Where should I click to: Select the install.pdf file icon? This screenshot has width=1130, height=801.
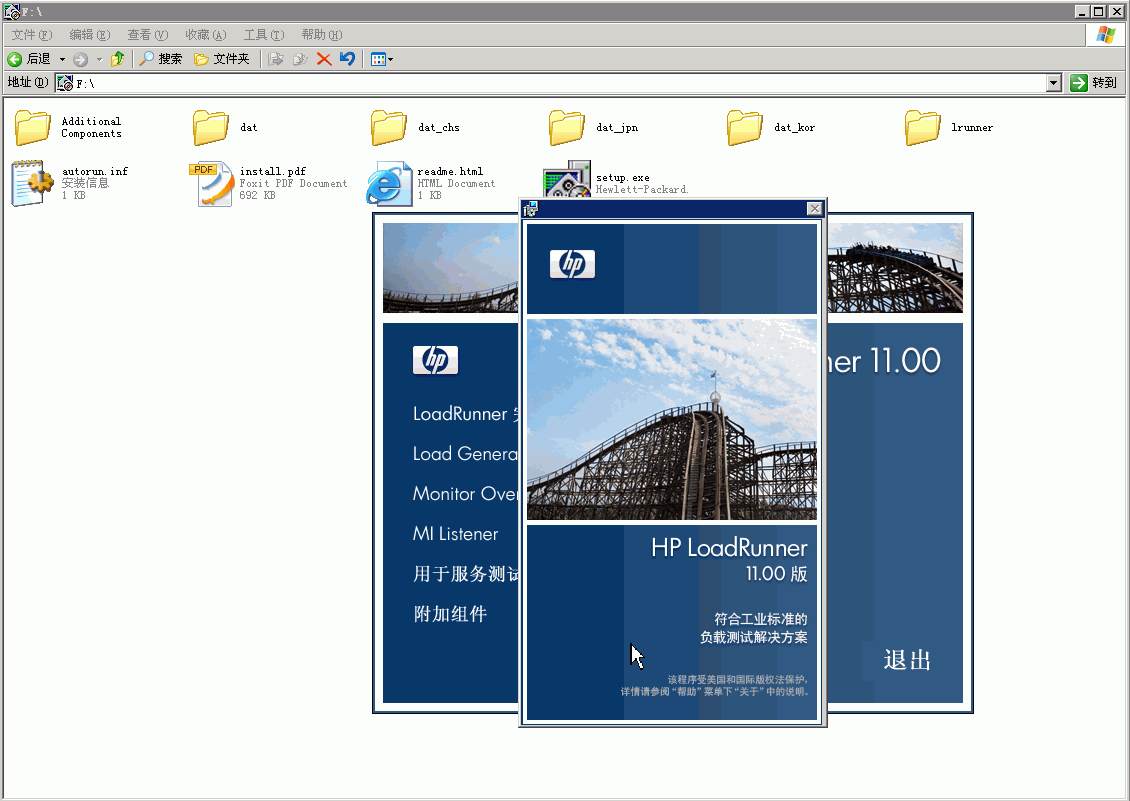point(211,184)
